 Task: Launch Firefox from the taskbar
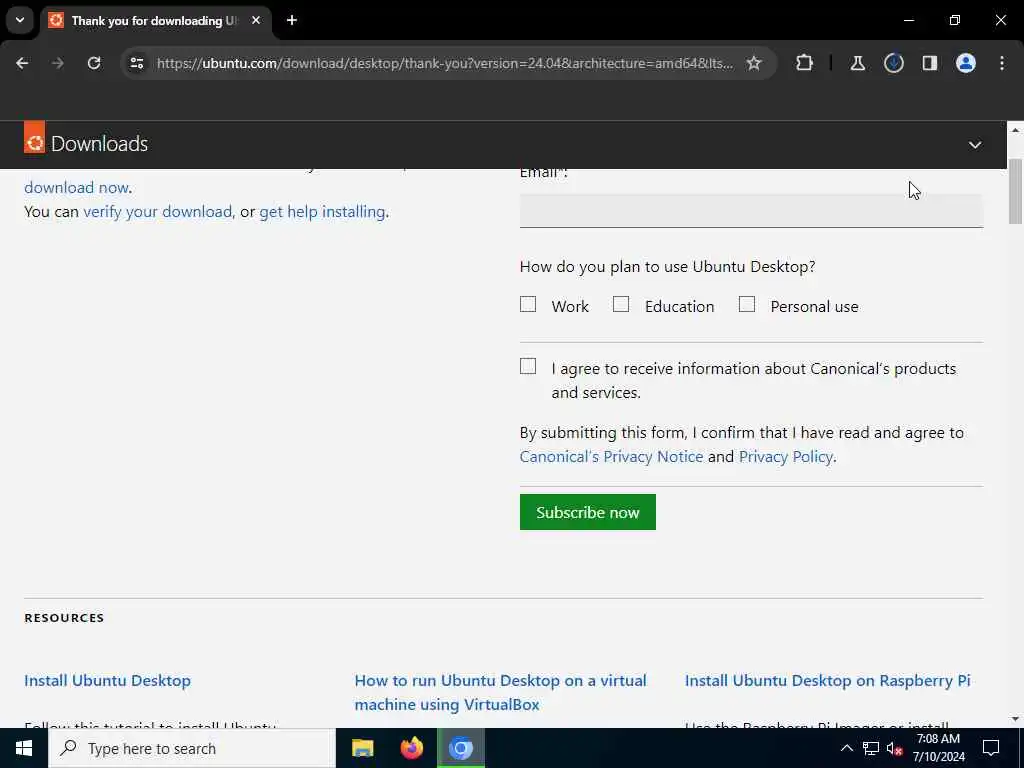click(x=411, y=748)
